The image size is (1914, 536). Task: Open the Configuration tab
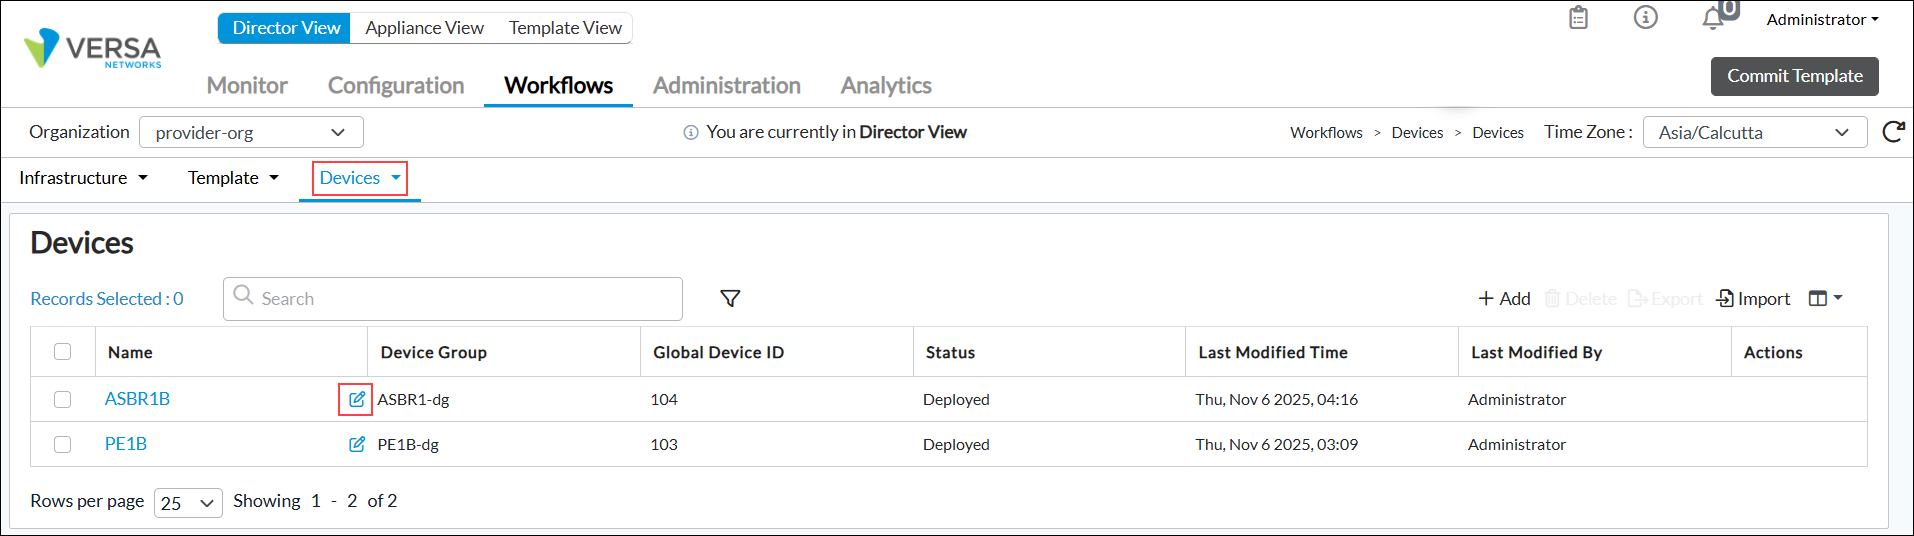(x=396, y=85)
